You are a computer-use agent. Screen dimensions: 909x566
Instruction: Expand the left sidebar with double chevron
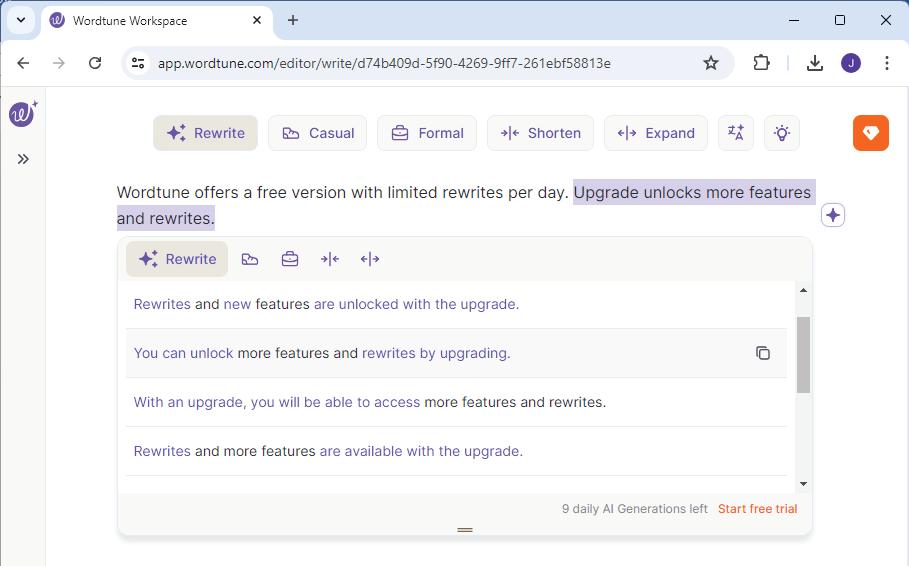(23, 159)
